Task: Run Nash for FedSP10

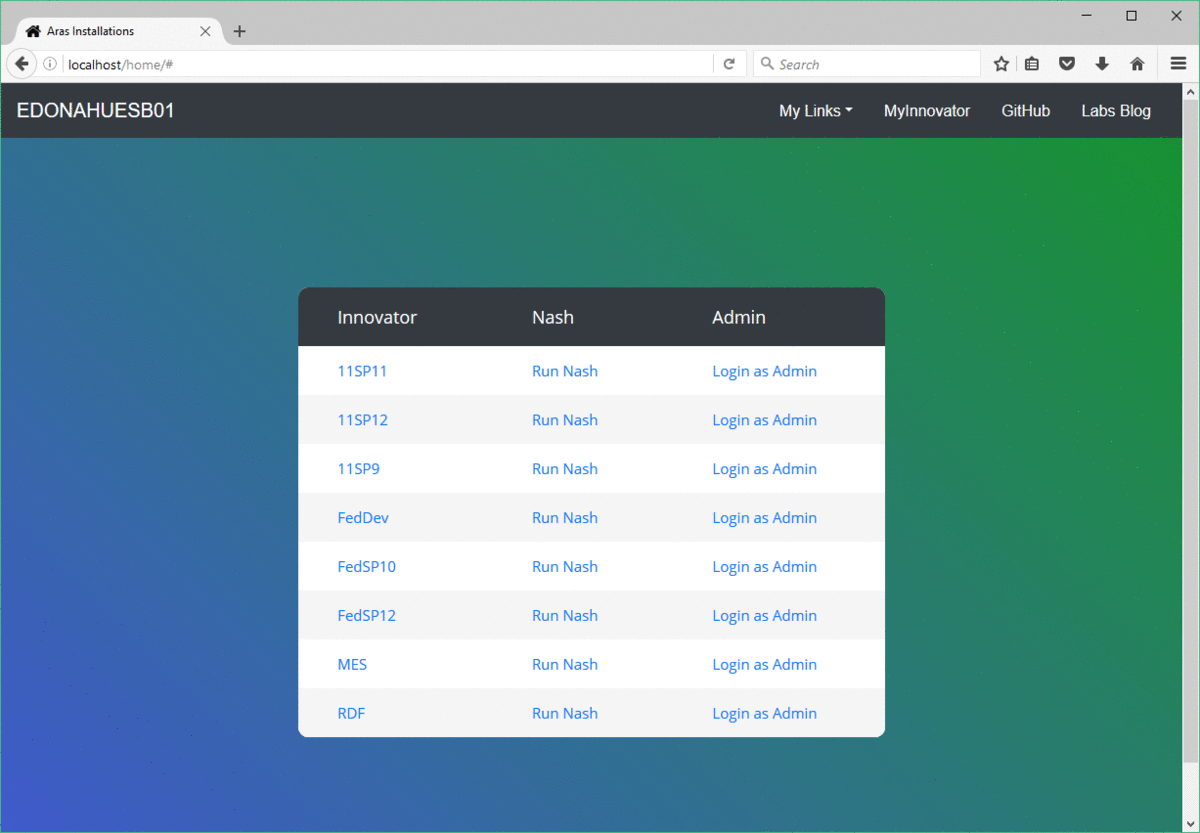Action: (x=565, y=567)
